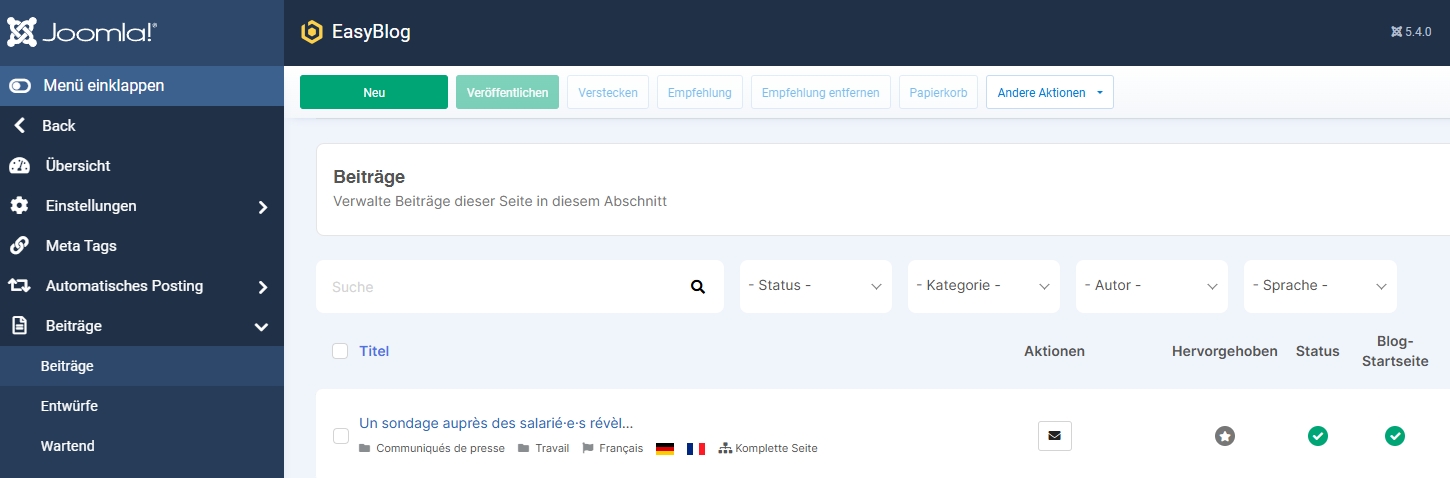Screen dimensions: 1450x478
Task: Click the EasyBlog logo icon
Action: point(312,32)
